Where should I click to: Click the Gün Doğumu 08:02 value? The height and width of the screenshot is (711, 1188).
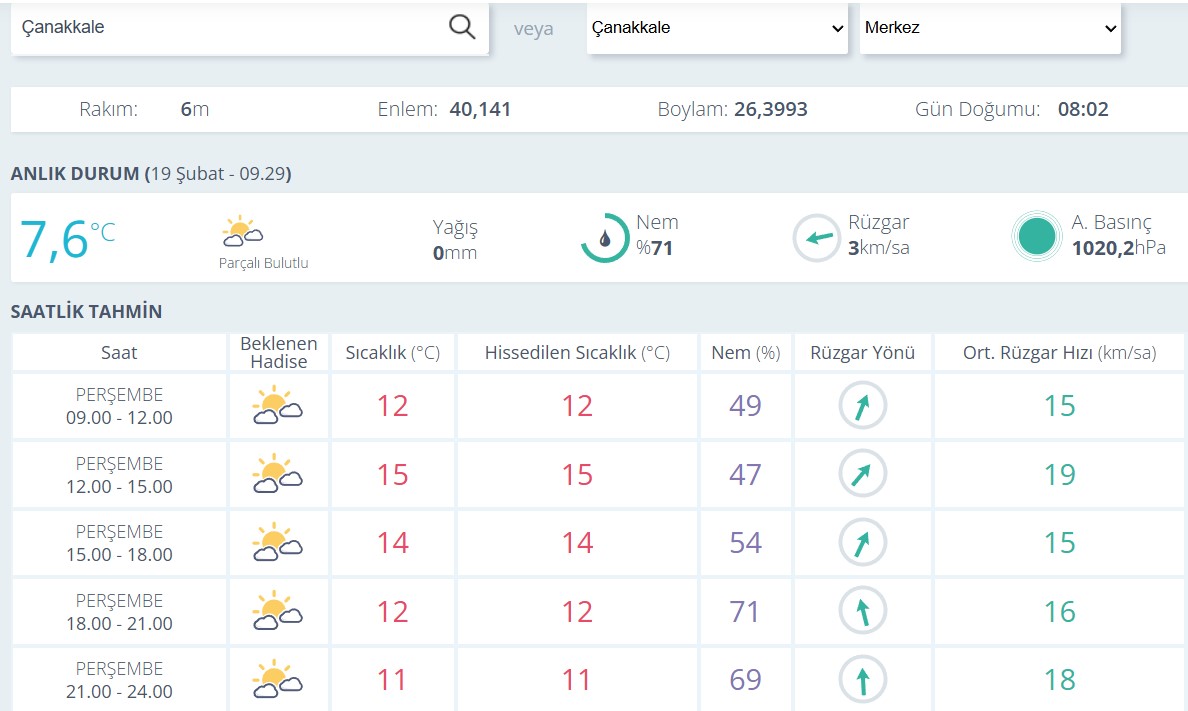point(1083,110)
